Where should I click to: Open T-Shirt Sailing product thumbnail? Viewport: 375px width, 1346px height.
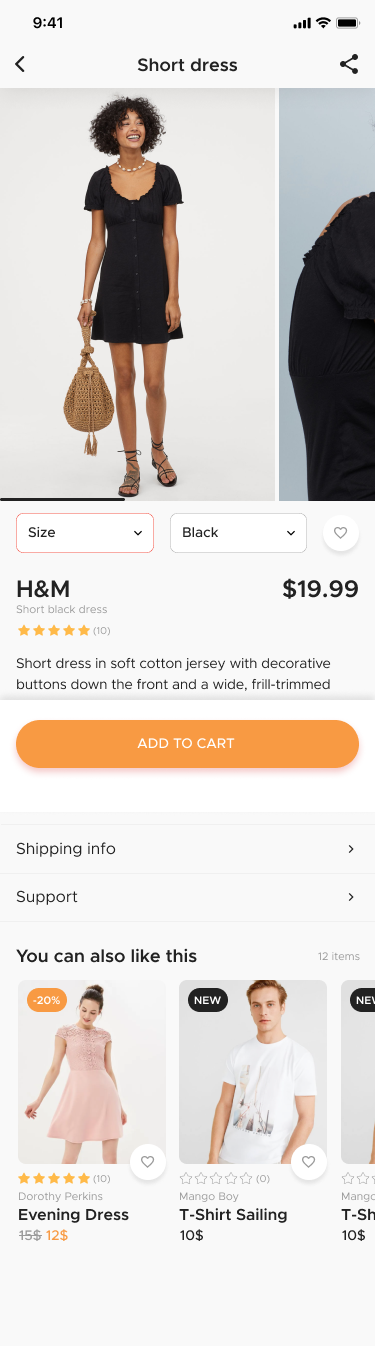point(253,1072)
